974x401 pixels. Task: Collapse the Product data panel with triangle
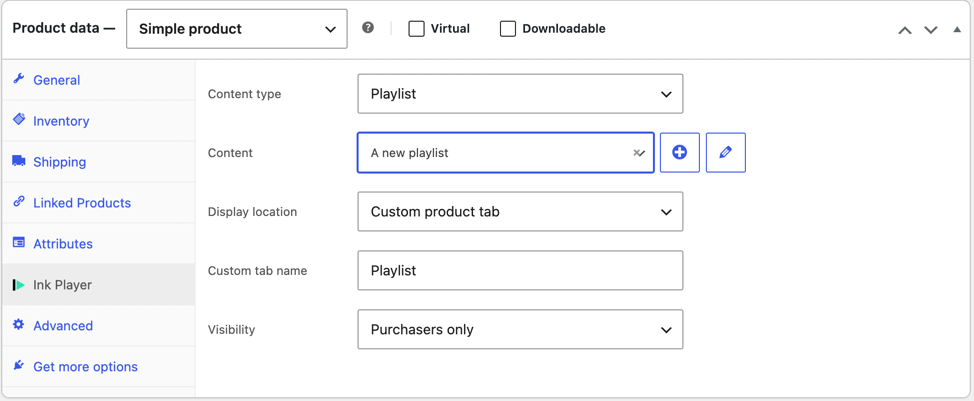pyautogui.click(x=957, y=29)
